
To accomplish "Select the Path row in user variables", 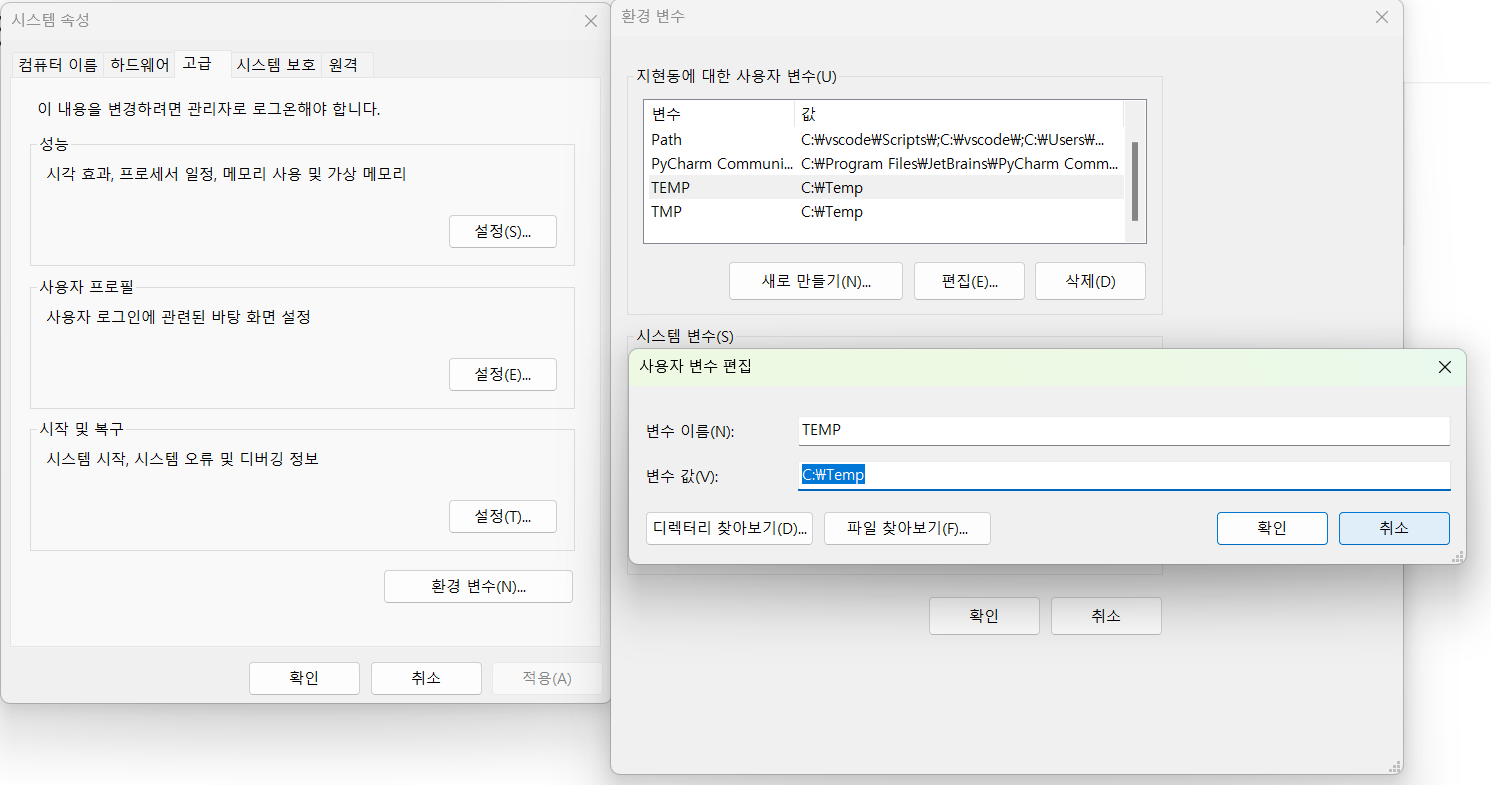I will click(x=884, y=140).
